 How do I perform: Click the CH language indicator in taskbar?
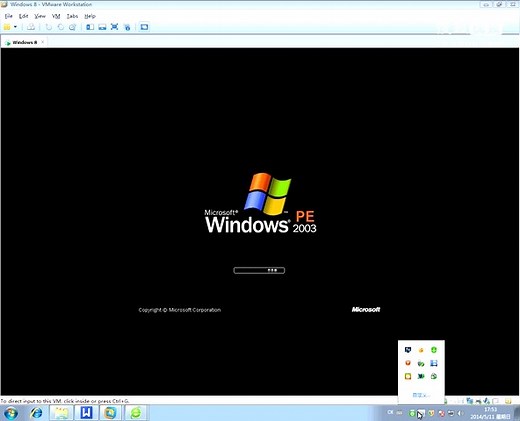[x=390, y=413]
